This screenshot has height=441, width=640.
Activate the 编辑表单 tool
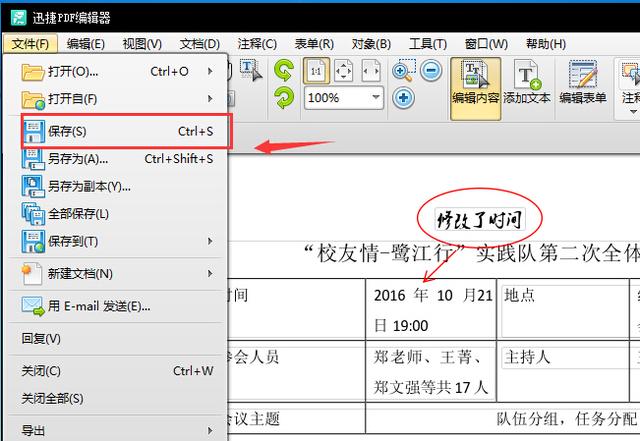click(583, 84)
